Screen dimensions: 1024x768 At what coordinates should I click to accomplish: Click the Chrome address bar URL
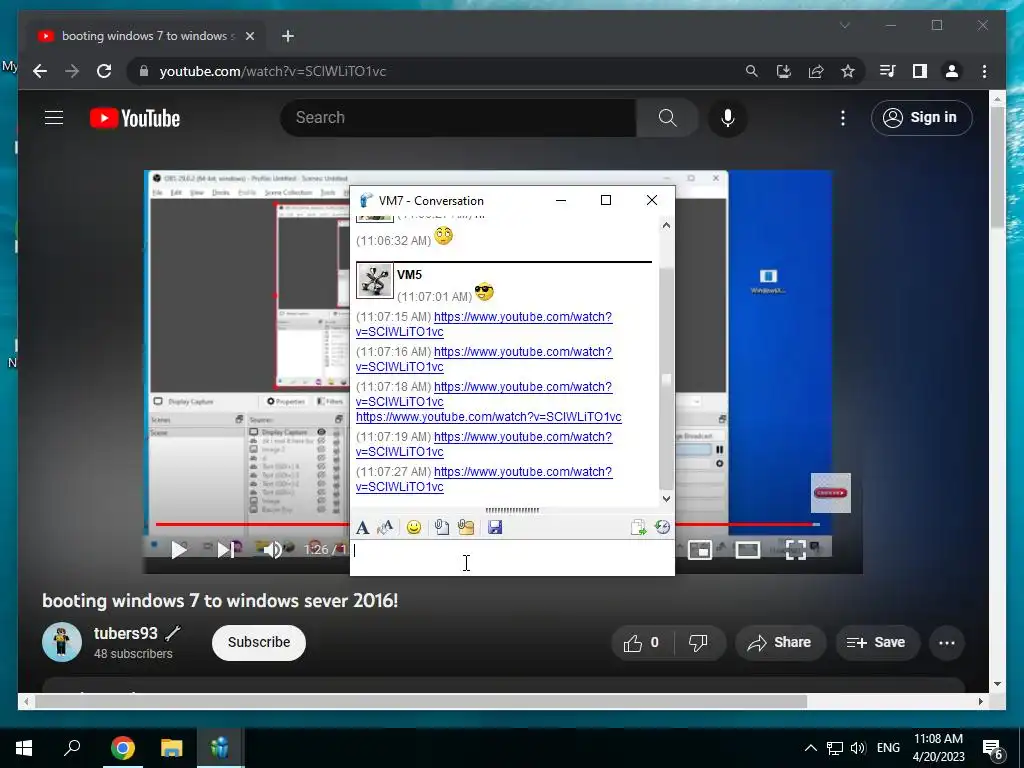click(273, 71)
